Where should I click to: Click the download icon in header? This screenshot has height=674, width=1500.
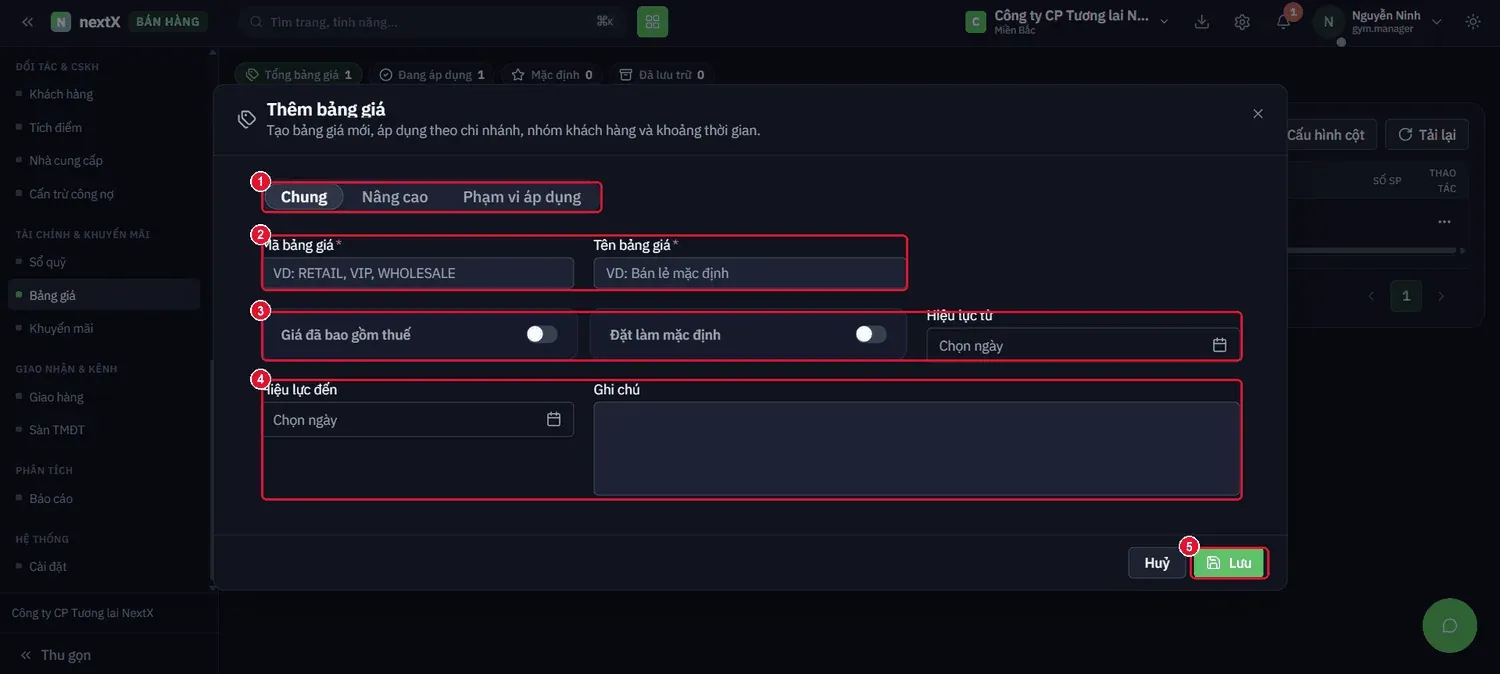click(1202, 21)
